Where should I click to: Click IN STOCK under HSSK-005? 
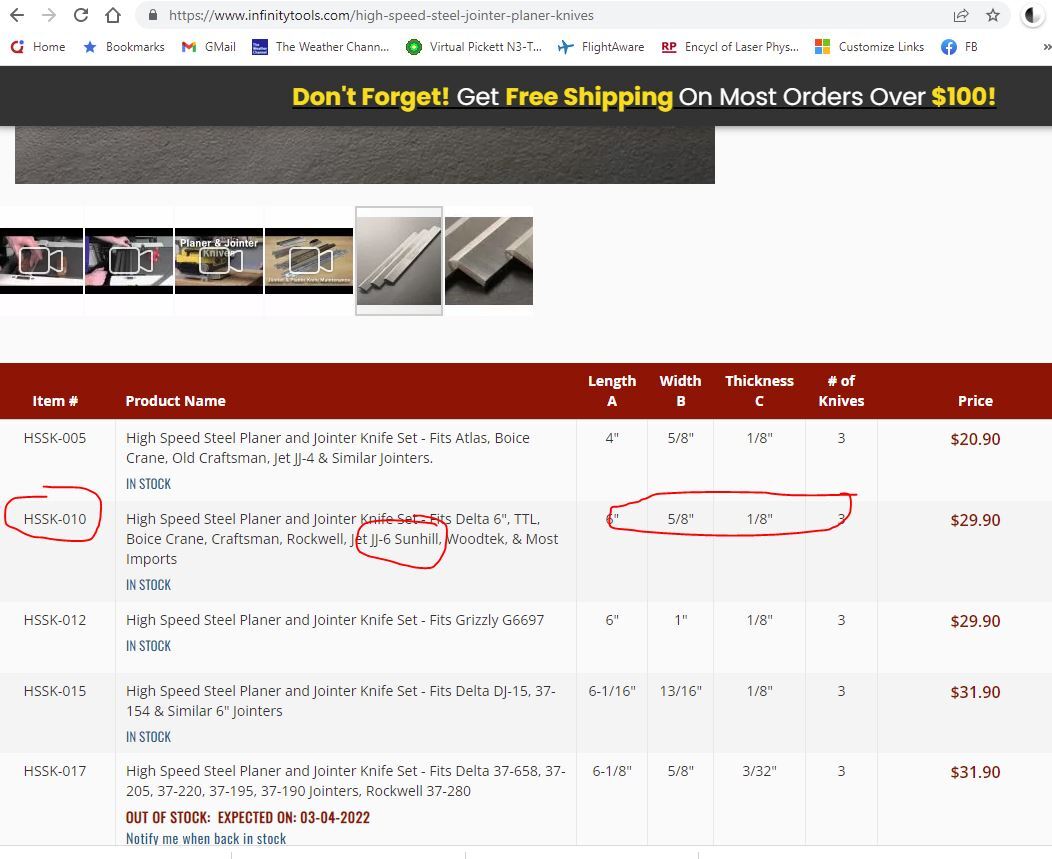click(x=148, y=484)
